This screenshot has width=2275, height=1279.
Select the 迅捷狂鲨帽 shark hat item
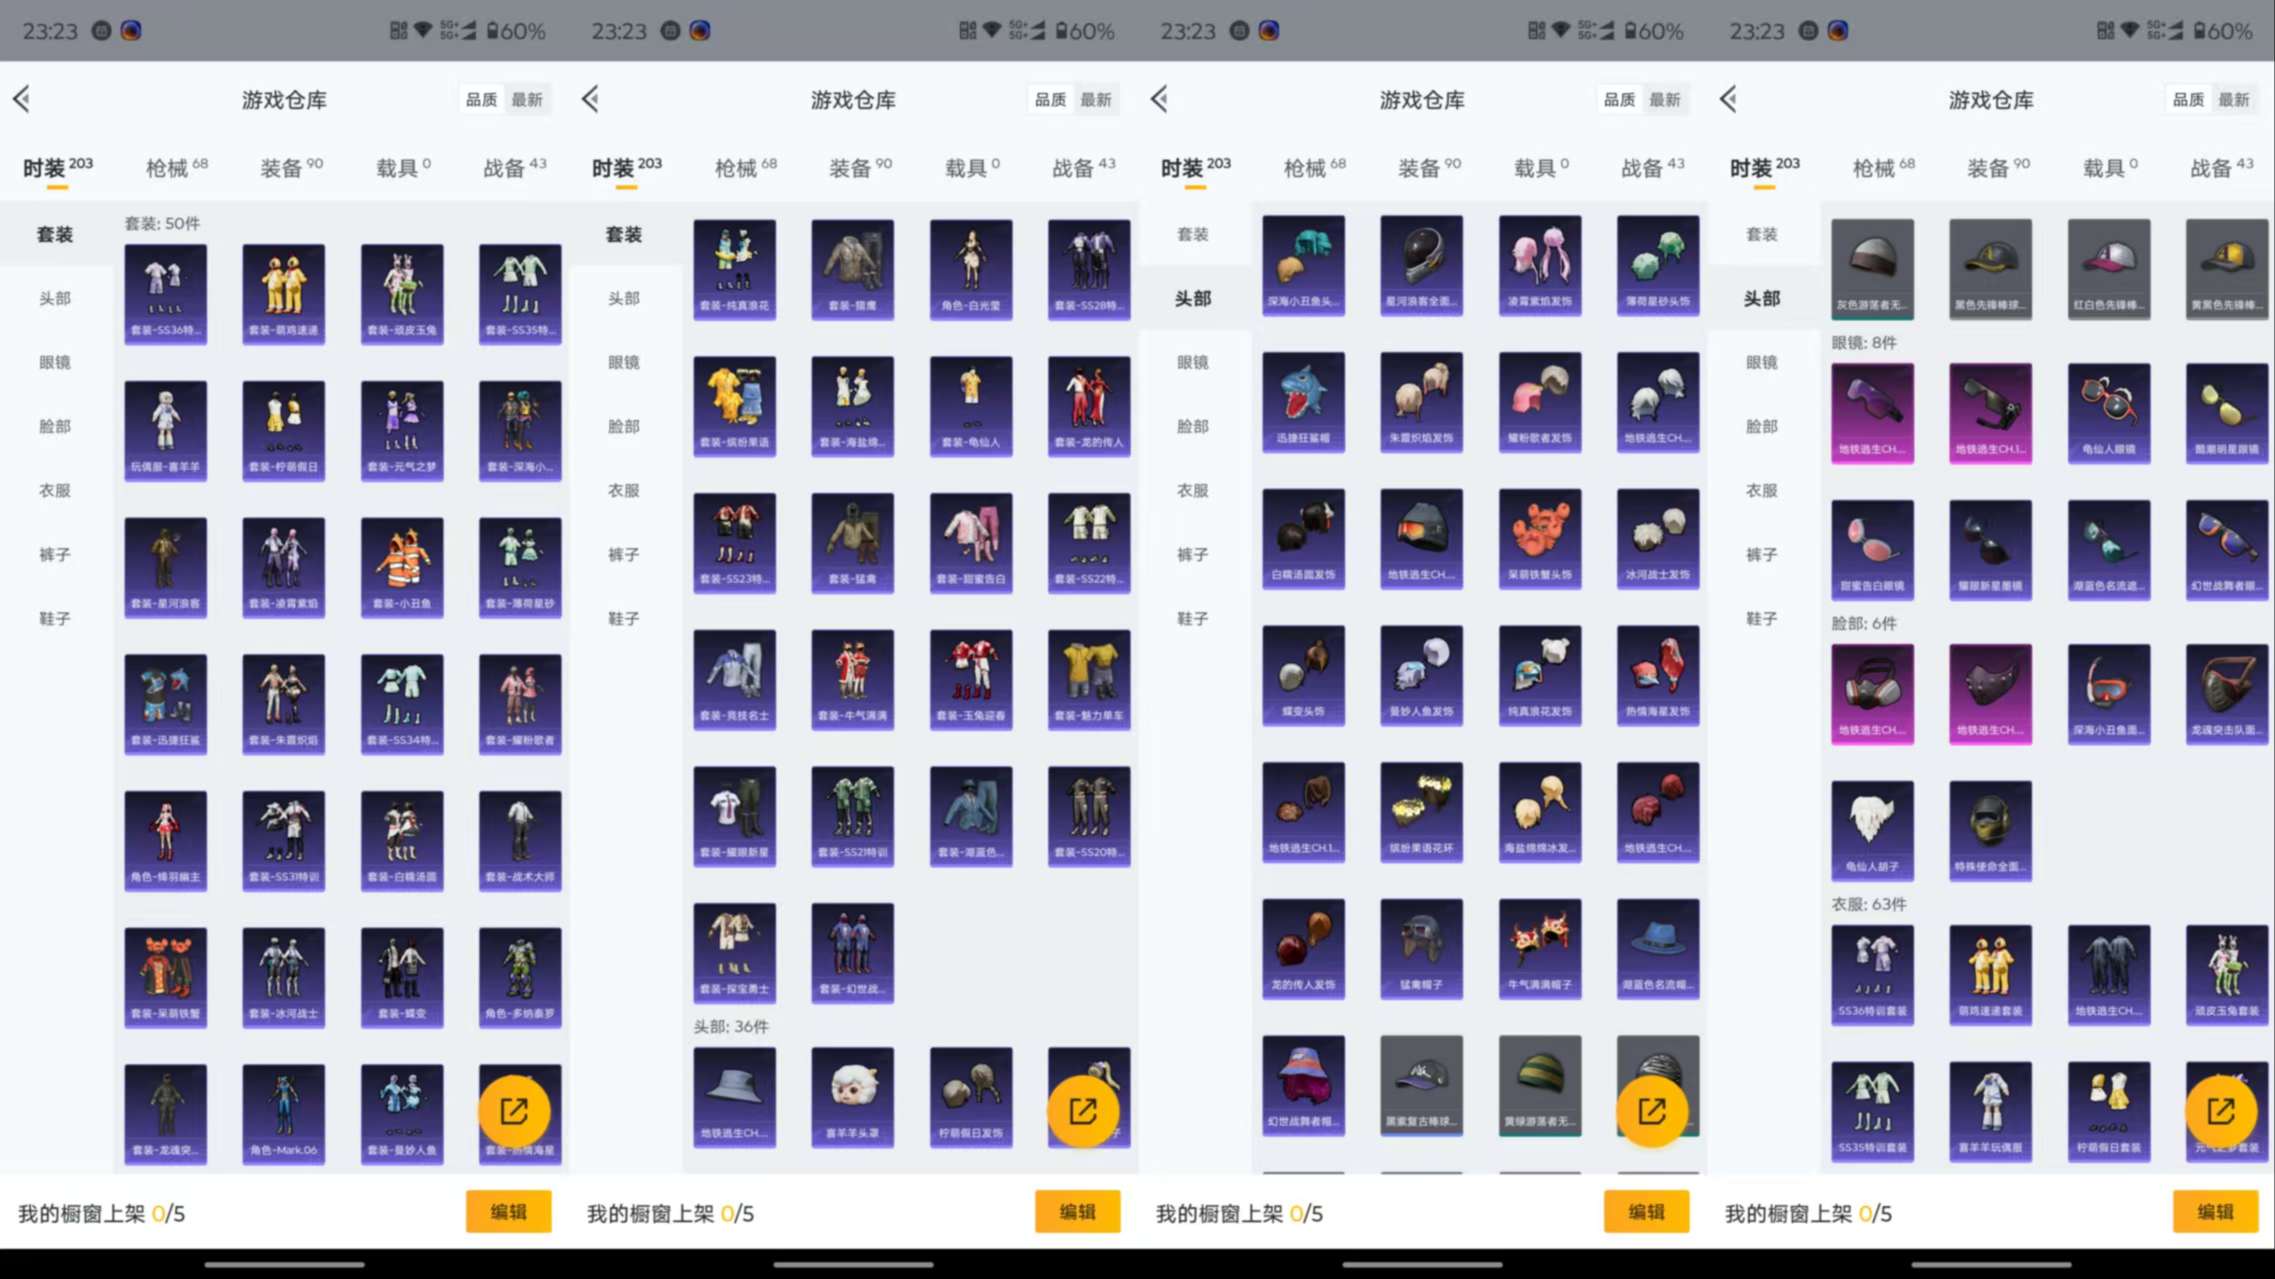point(1303,401)
